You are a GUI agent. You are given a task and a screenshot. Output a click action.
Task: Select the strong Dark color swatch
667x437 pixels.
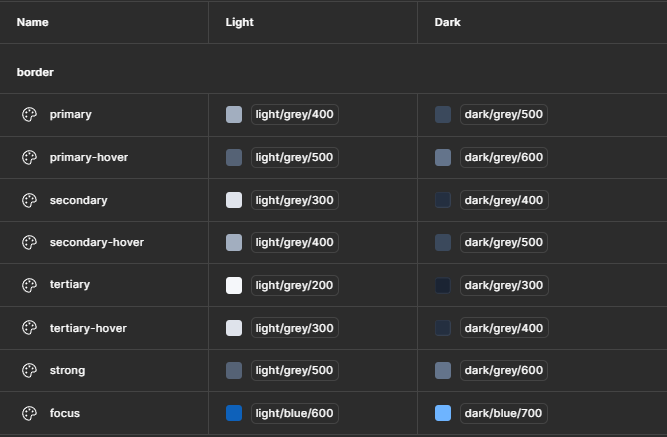coord(443,370)
